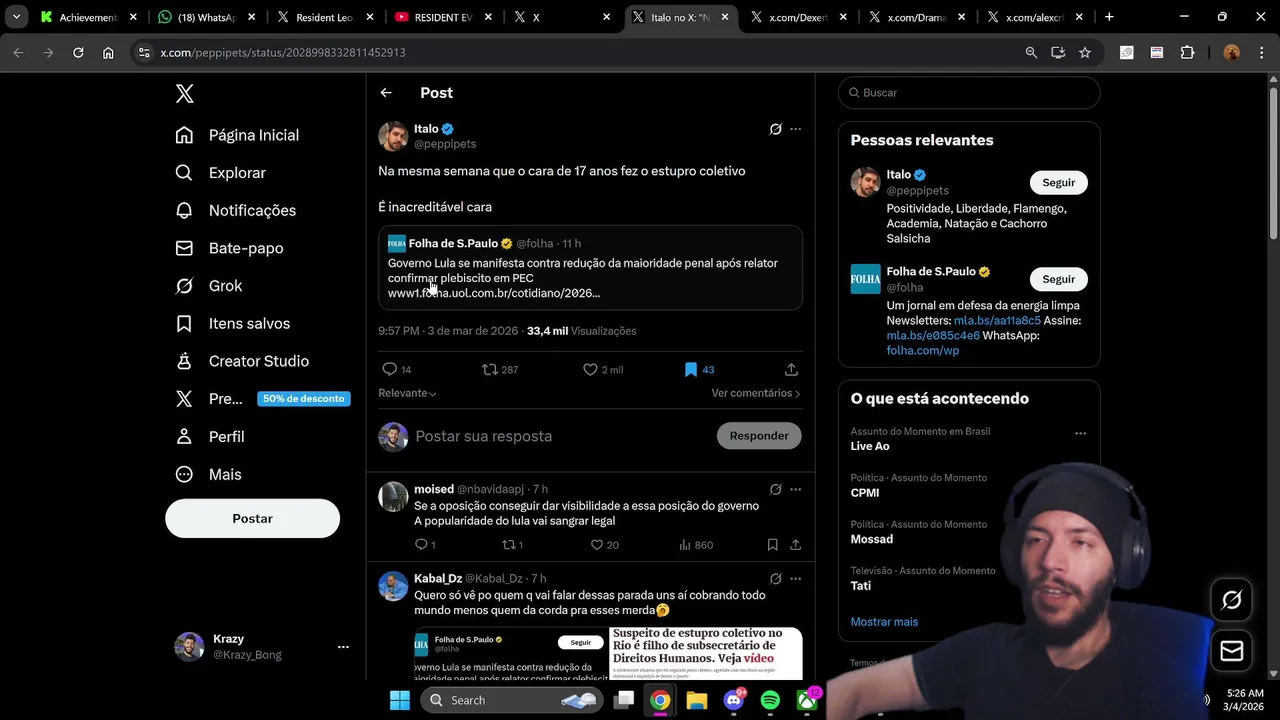1280x720 pixels.
Task: Open Grok icon on Italo's post
Action: tap(775, 129)
